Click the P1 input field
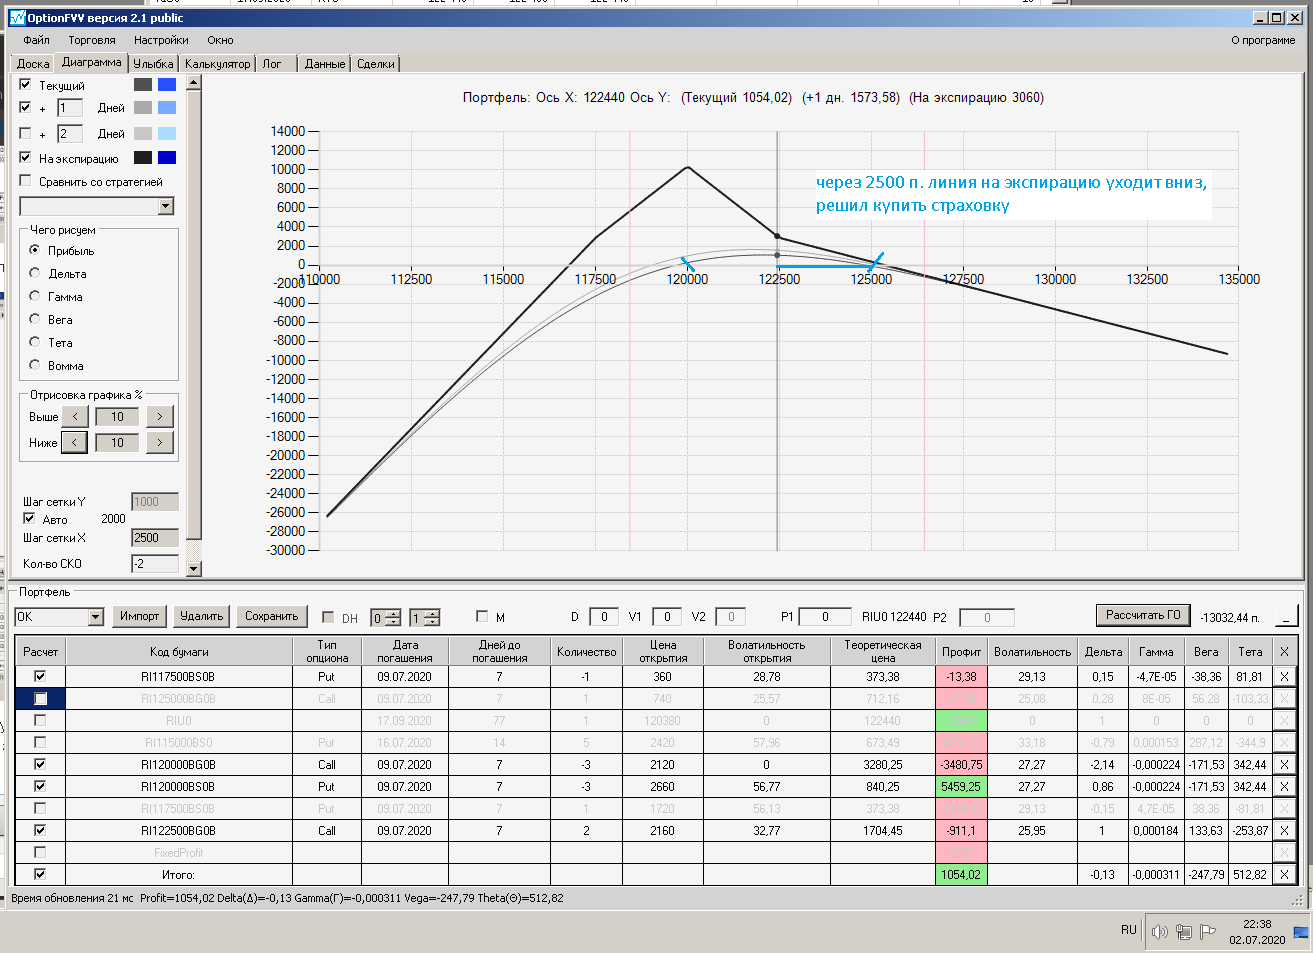The width and height of the screenshot is (1313, 953). [x=825, y=617]
